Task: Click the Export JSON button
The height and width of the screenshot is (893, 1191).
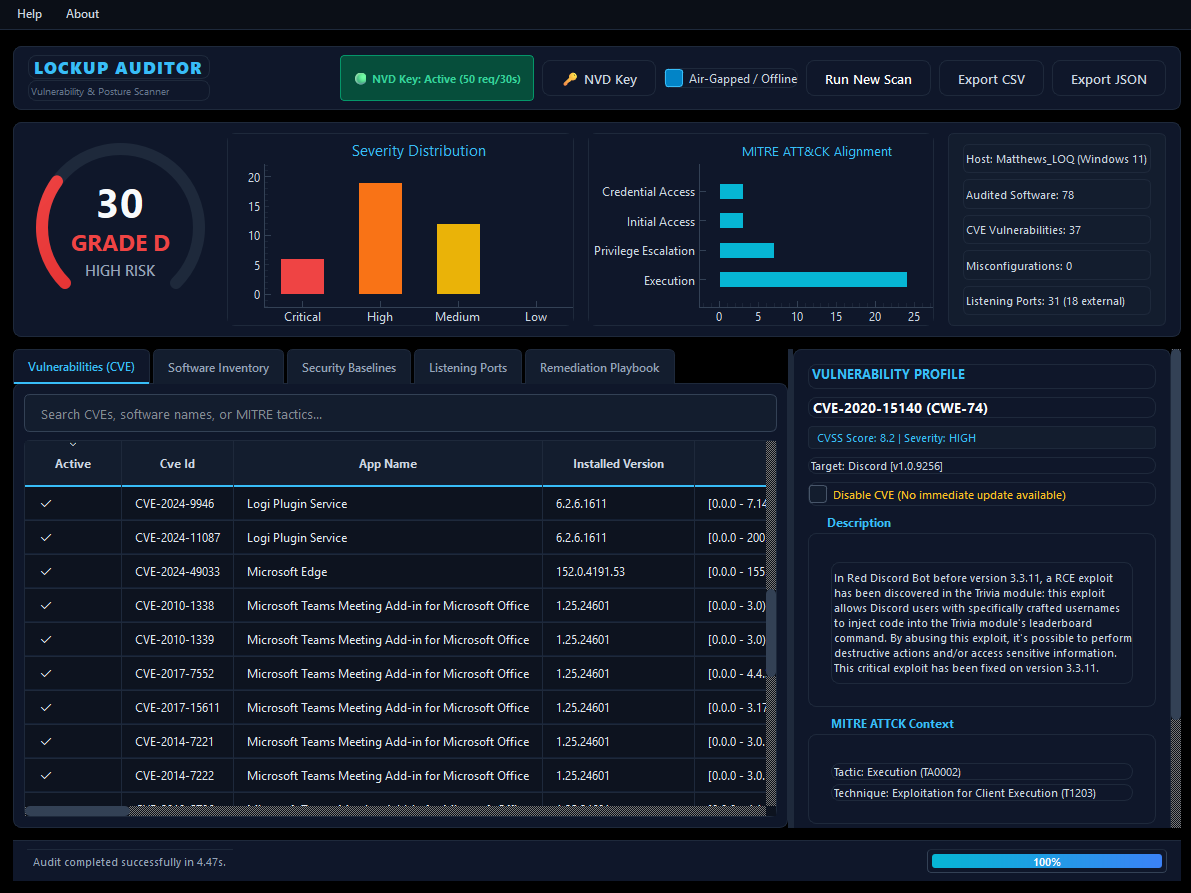Action: tap(1109, 79)
